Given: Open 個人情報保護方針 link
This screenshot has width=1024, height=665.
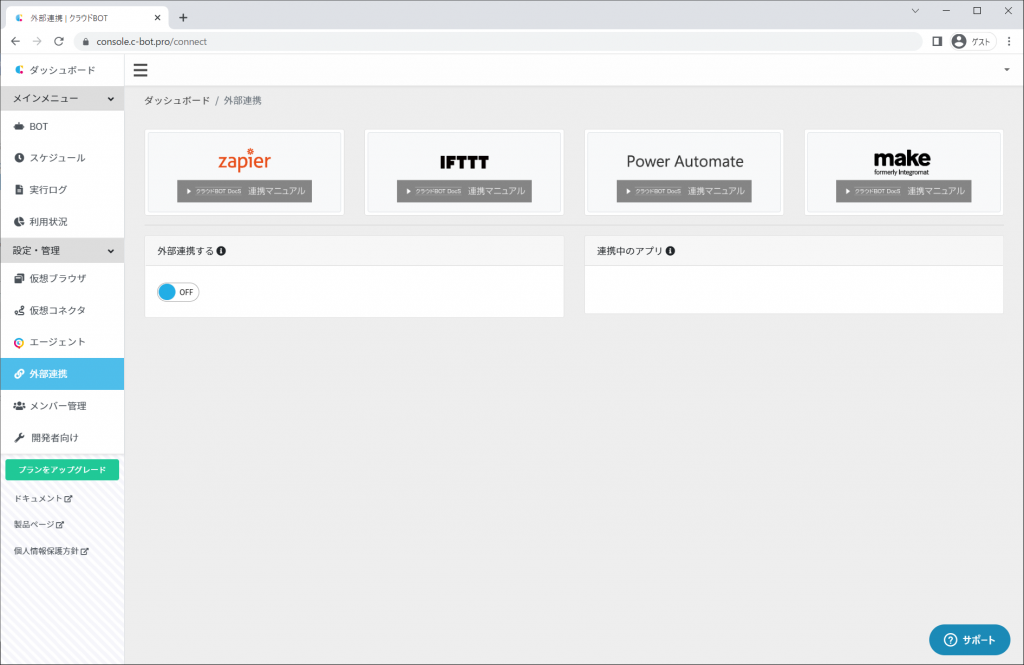Looking at the screenshot, I should pos(51,551).
